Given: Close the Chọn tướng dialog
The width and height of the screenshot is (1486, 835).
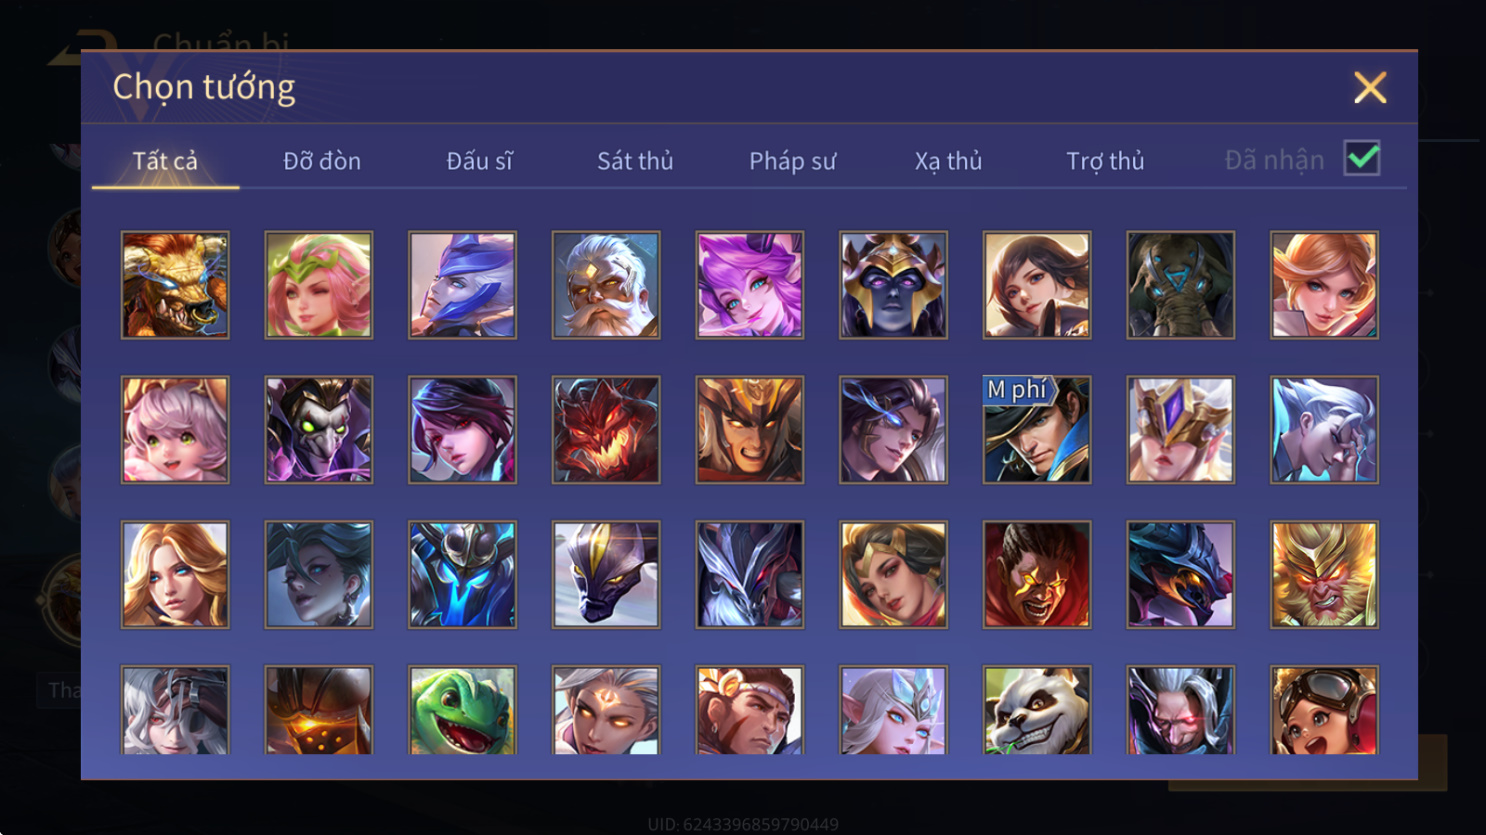Looking at the screenshot, I should click(x=1370, y=88).
